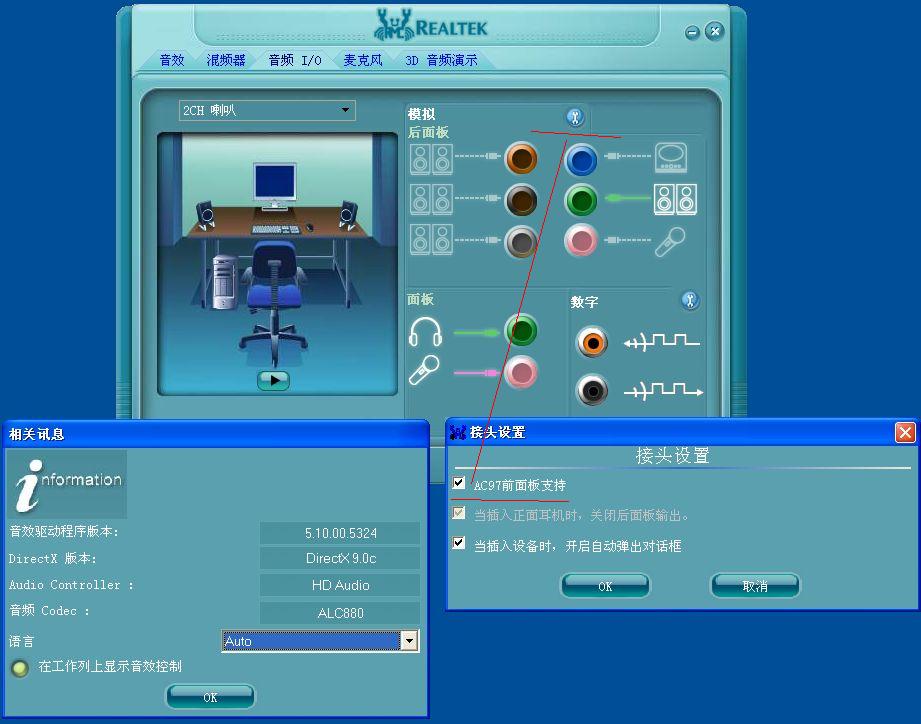Uncheck AC97前面板支持 checkbox
Viewport: 921px width, 724px height.
point(459,483)
